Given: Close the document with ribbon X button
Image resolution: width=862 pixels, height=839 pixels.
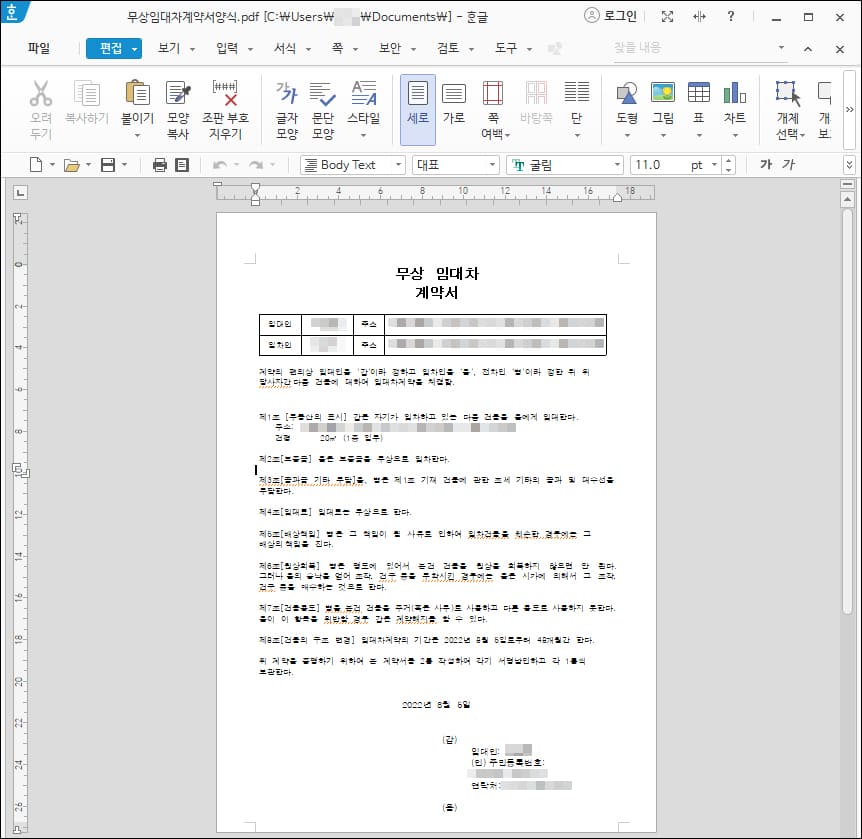Looking at the screenshot, I should coord(839,49).
